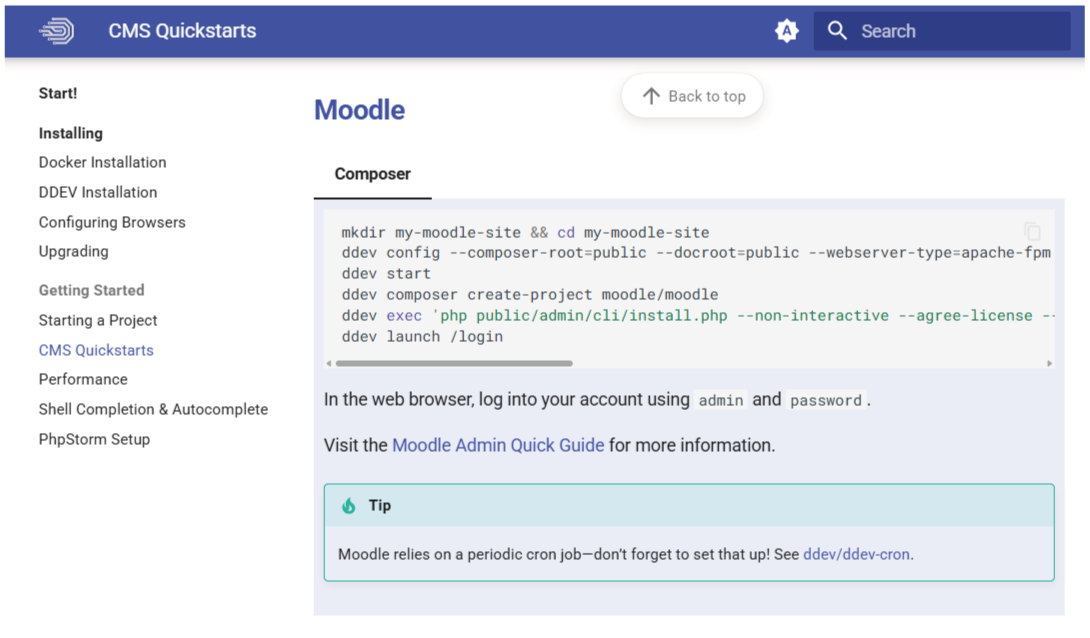The height and width of the screenshot is (638, 1090).
Task: Open Shell Completion & Autocomplete page
Action: [x=153, y=409]
